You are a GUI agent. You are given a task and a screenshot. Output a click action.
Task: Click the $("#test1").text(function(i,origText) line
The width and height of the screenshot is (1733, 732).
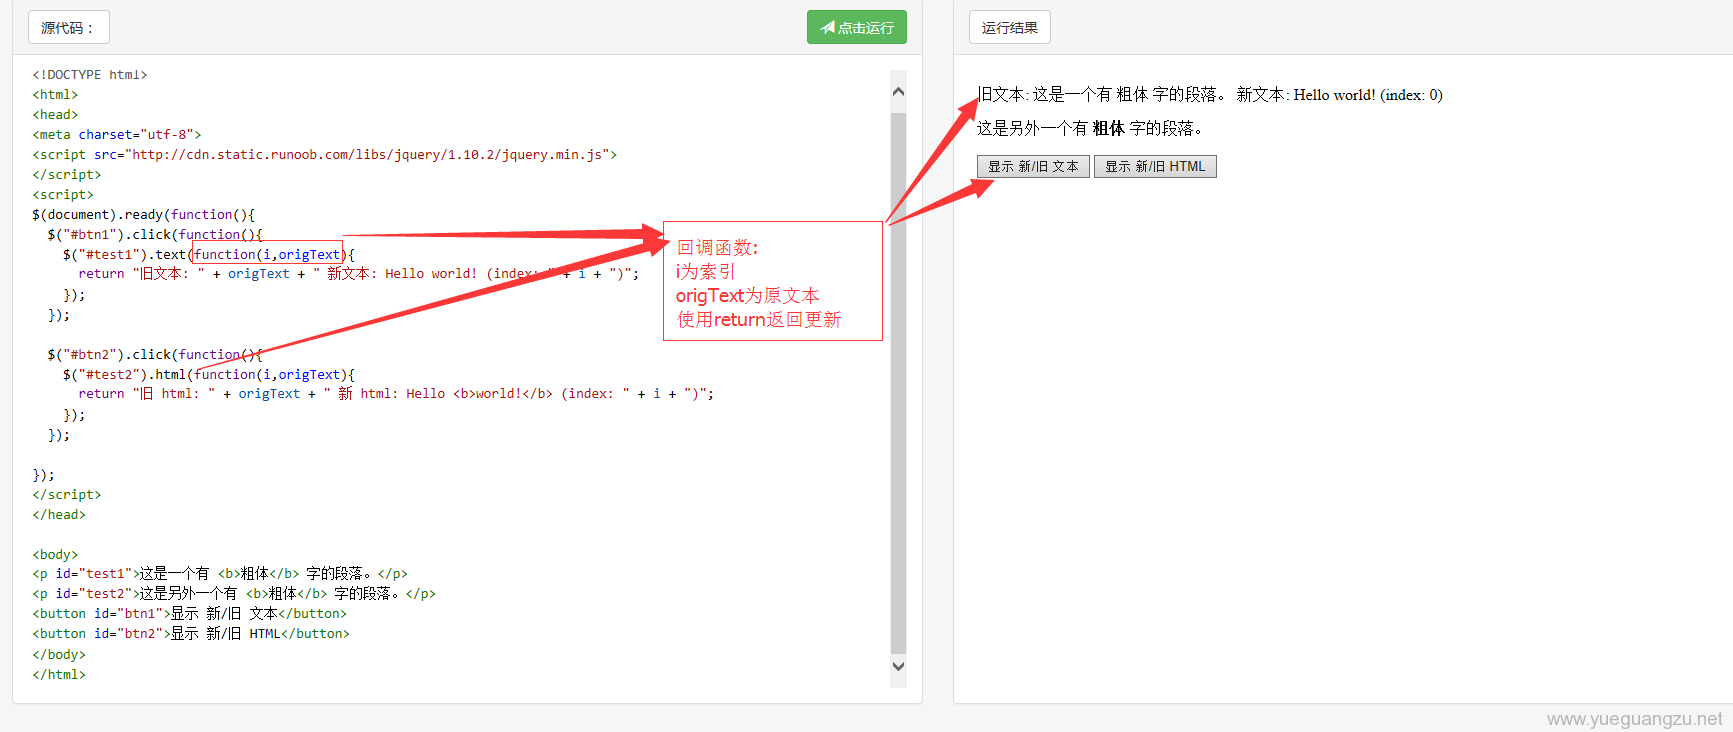point(209,254)
